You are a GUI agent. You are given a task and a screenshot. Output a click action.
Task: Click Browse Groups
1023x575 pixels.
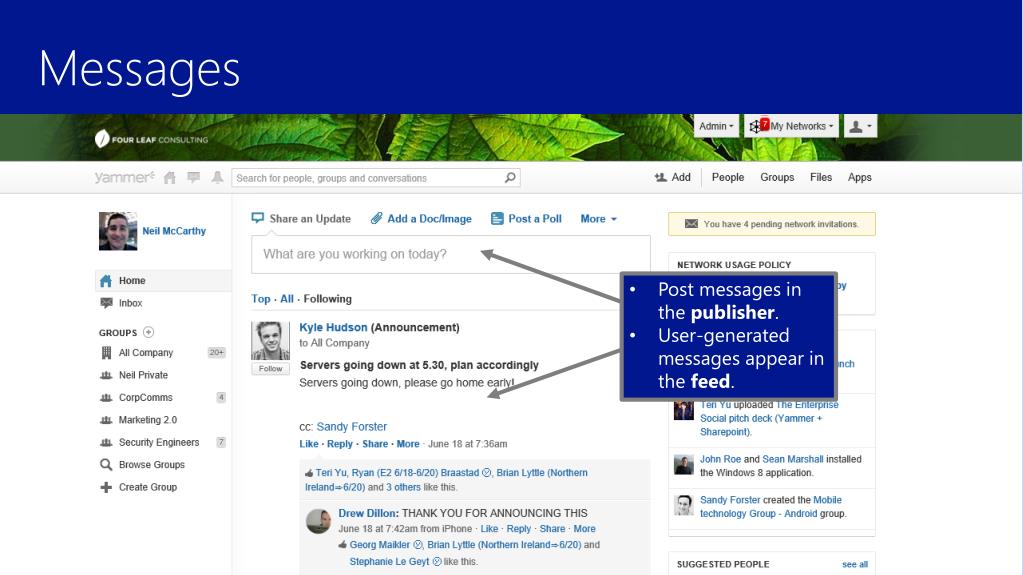[x=151, y=465]
